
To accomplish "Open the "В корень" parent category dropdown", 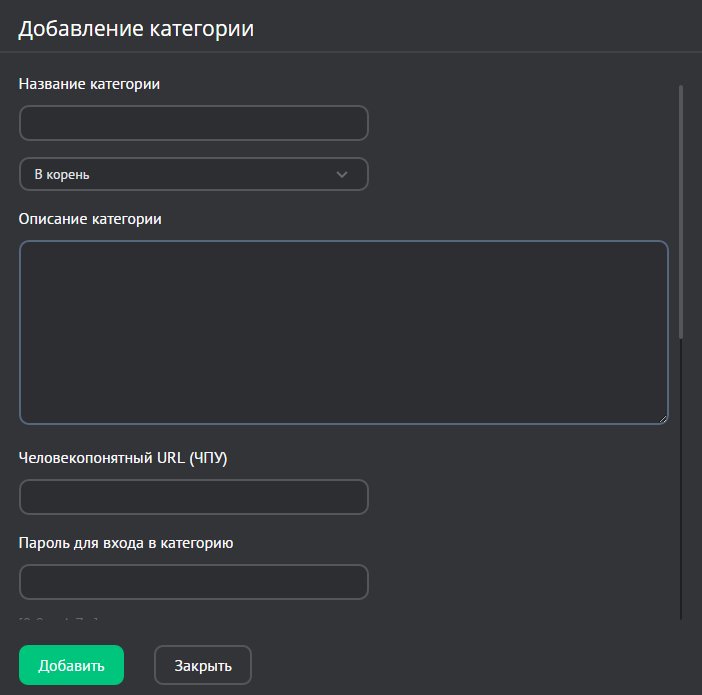I will (x=180, y=174).
